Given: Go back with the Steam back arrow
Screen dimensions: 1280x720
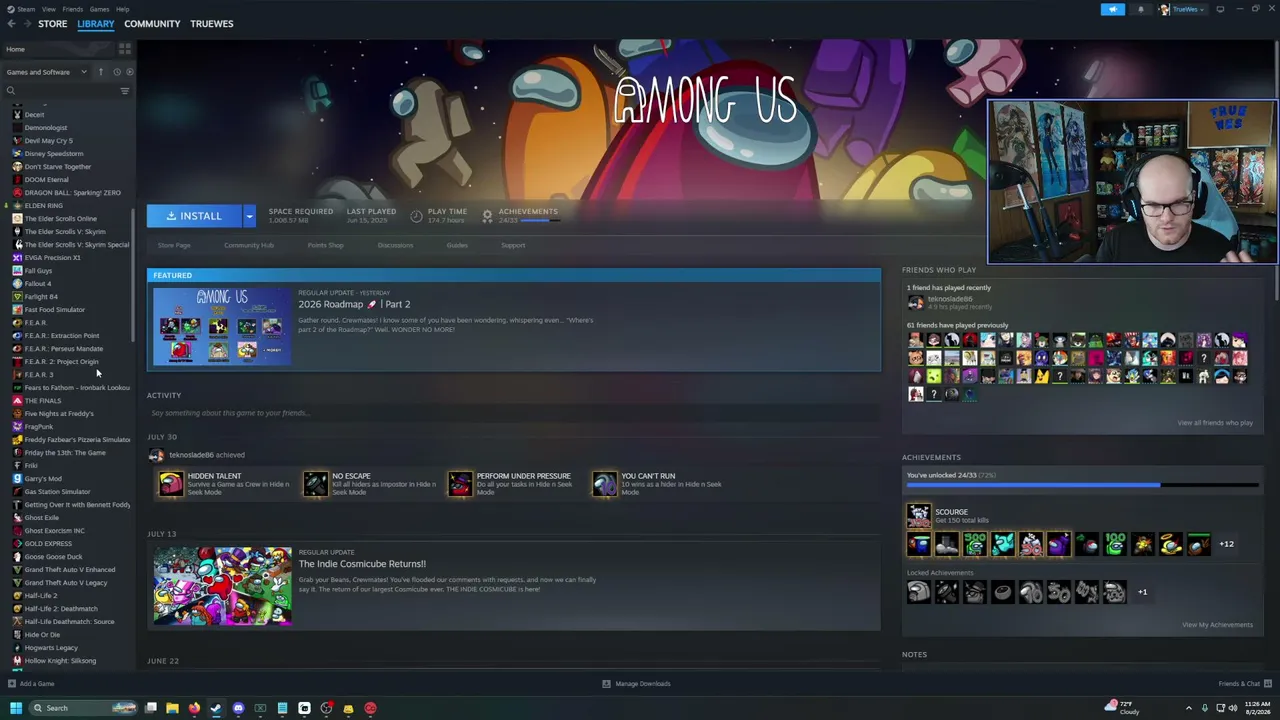Looking at the screenshot, I should click(x=11, y=24).
